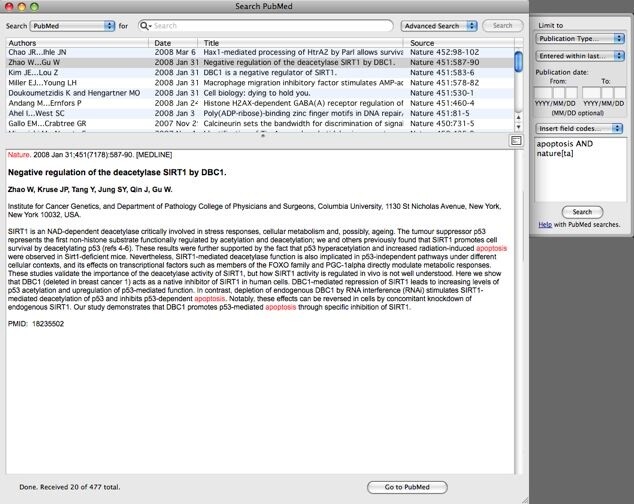This screenshot has width=634, height=504.
Task: Click the PMID 18235502 text
Action: [x=36, y=324]
